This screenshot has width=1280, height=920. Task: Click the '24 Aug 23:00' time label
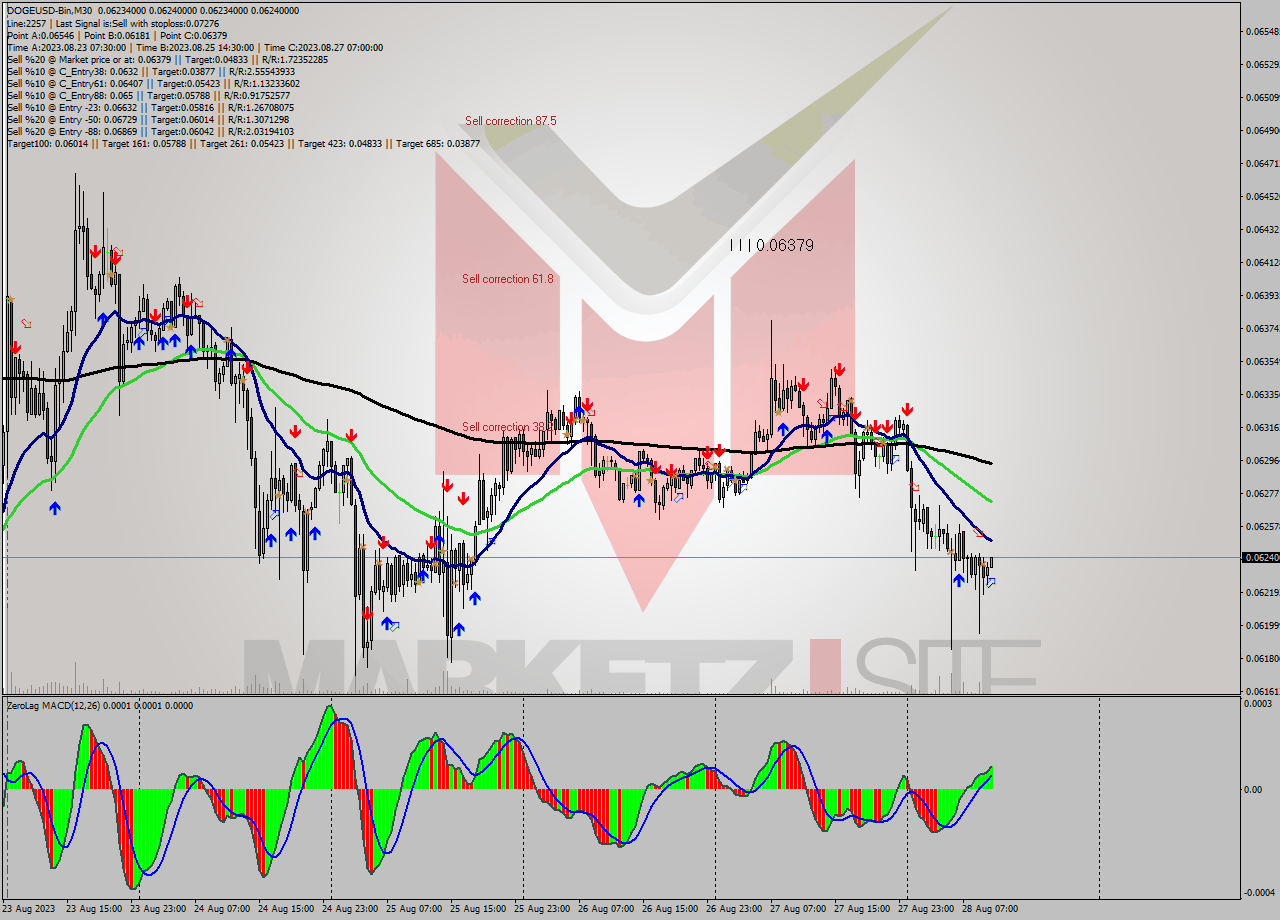coord(350,909)
